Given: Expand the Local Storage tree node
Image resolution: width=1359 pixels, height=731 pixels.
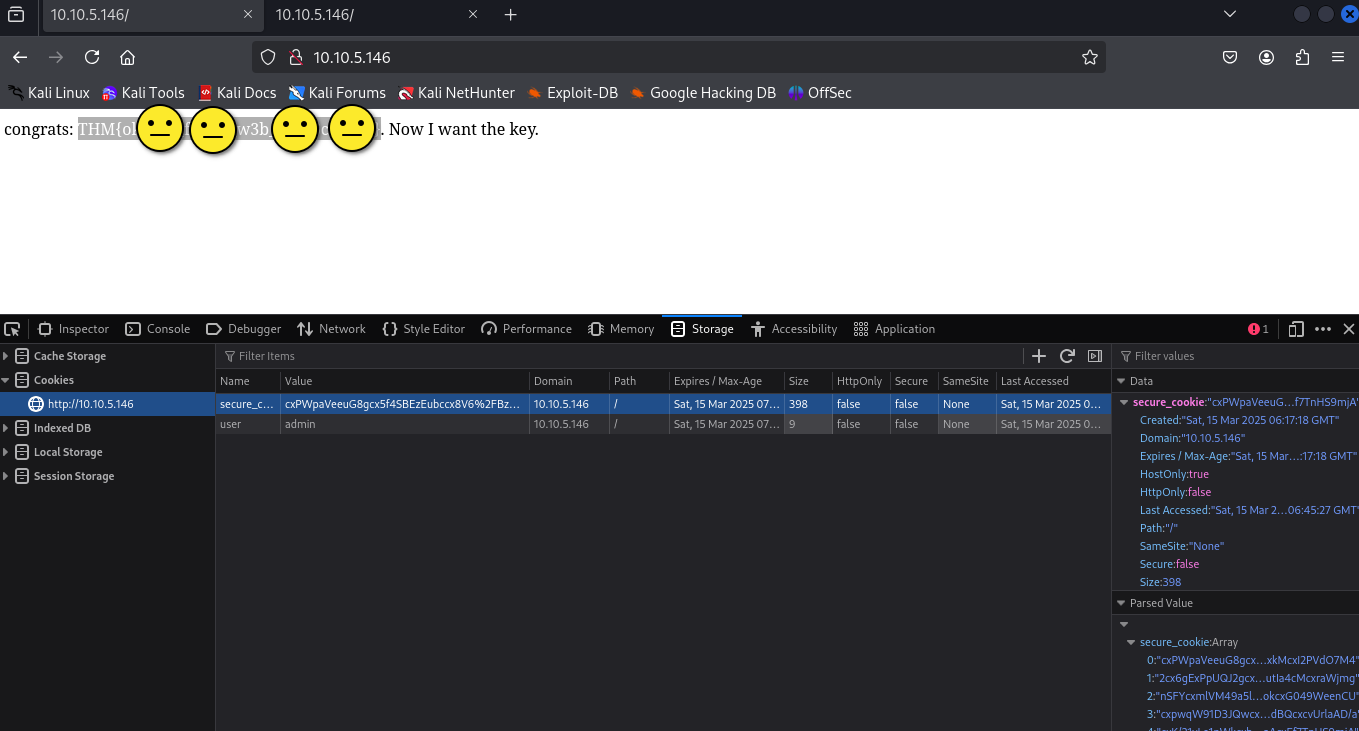Looking at the screenshot, I should point(6,452).
